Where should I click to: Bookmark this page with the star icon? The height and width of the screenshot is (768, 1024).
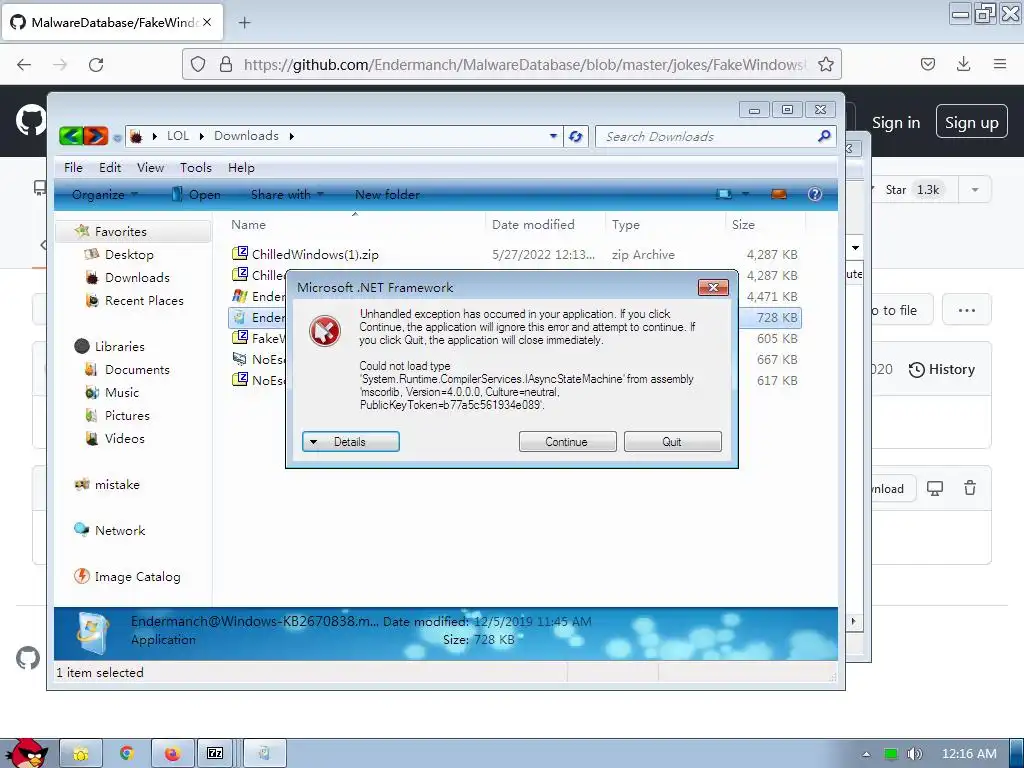(825, 64)
